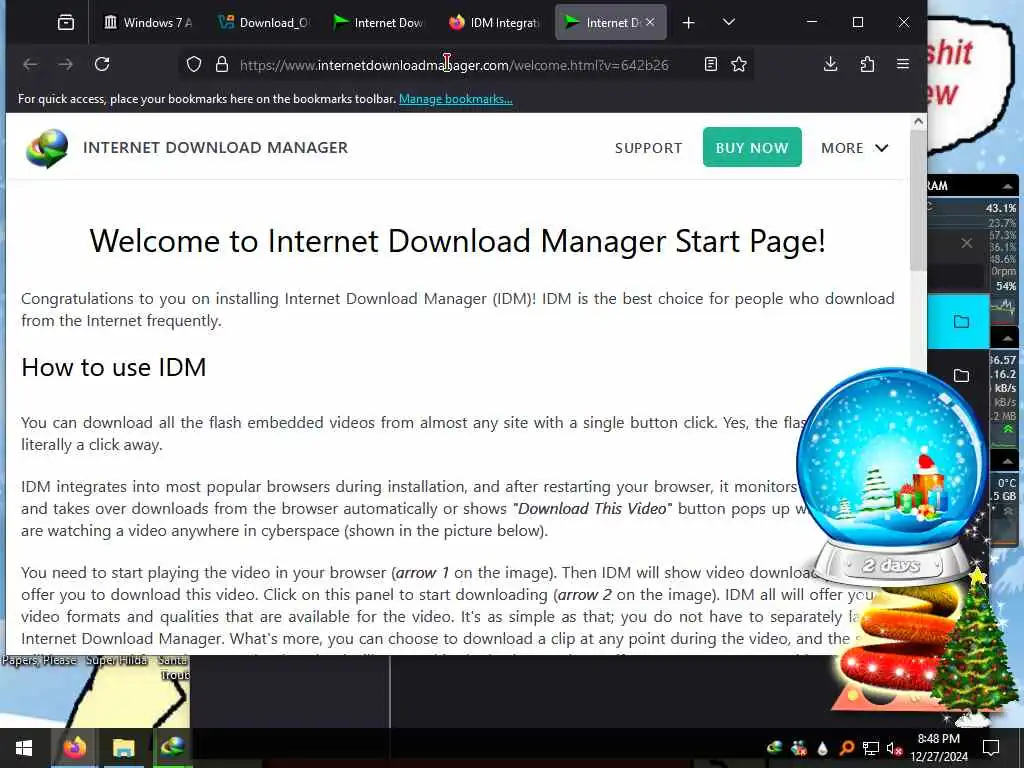The width and height of the screenshot is (1024, 768).
Task: Open the SUPPORT page
Action: point(648,148)
